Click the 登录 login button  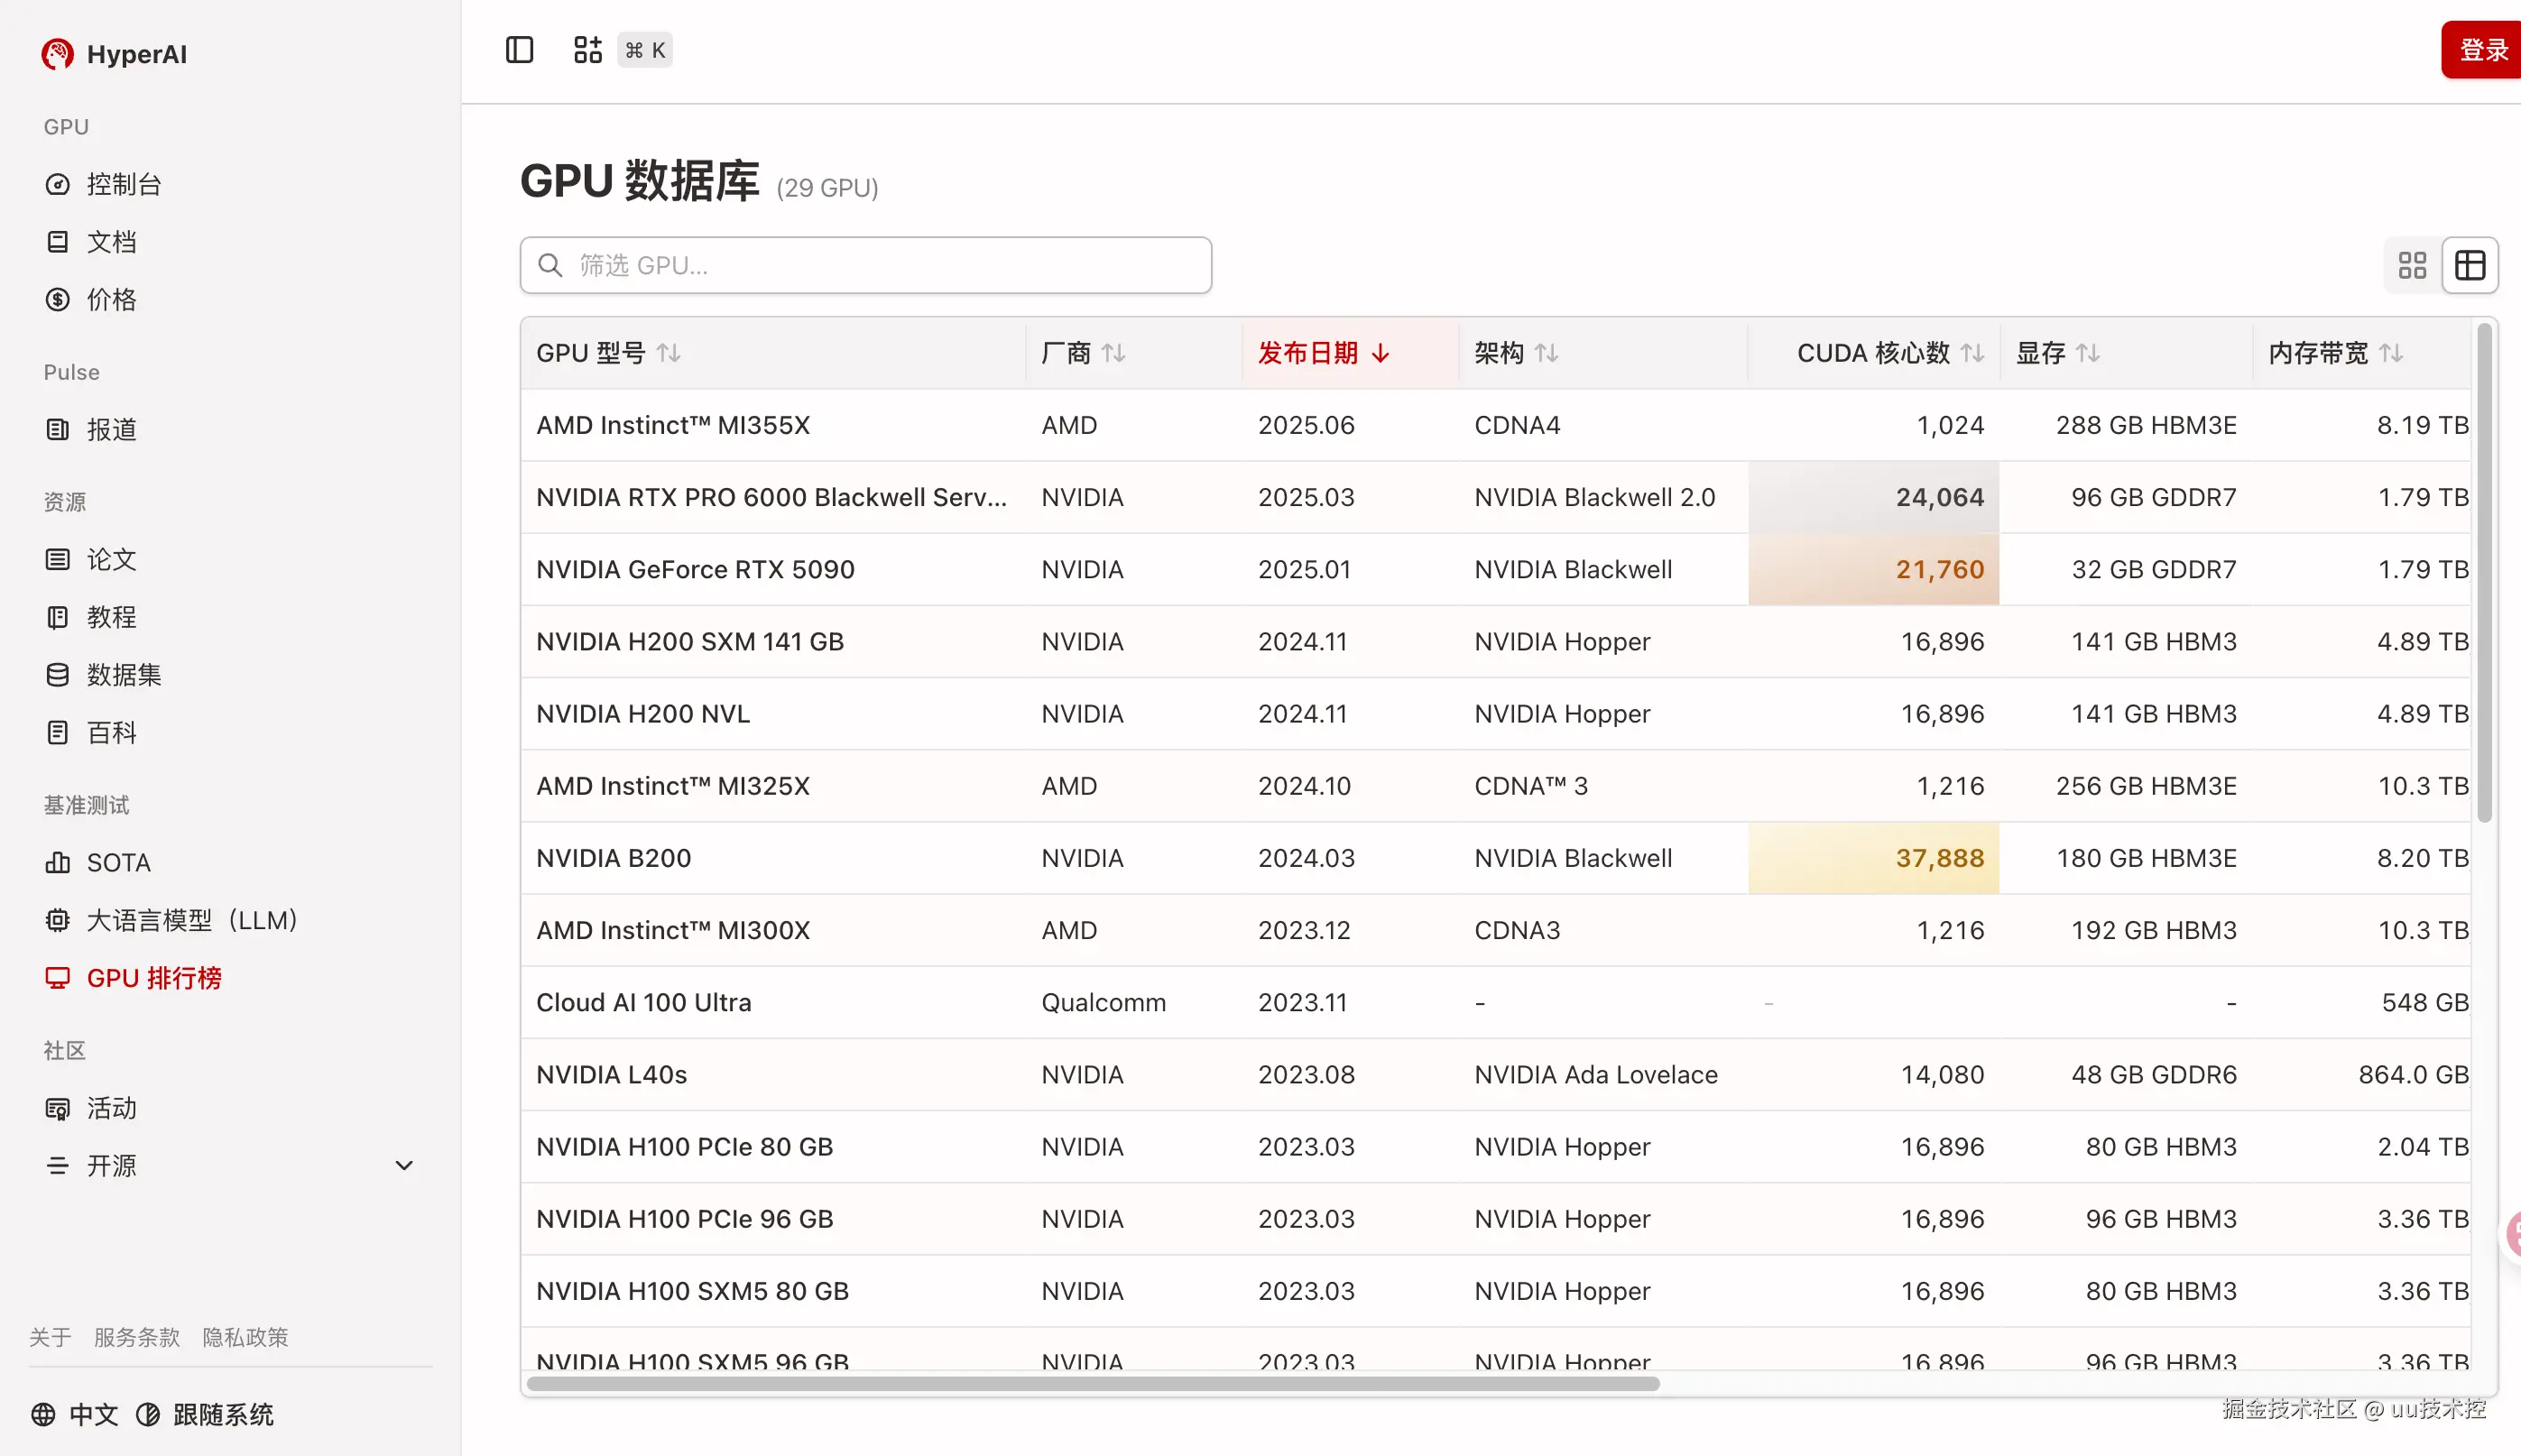[2481, 48]
